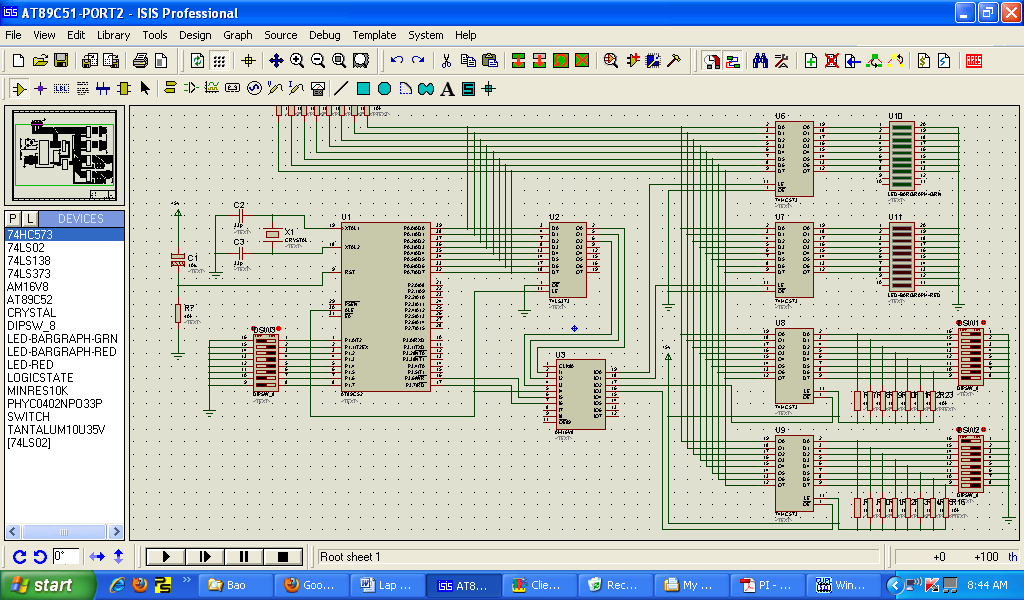Click the rotation angle input field
The image size is (1024, 600).
65,556
